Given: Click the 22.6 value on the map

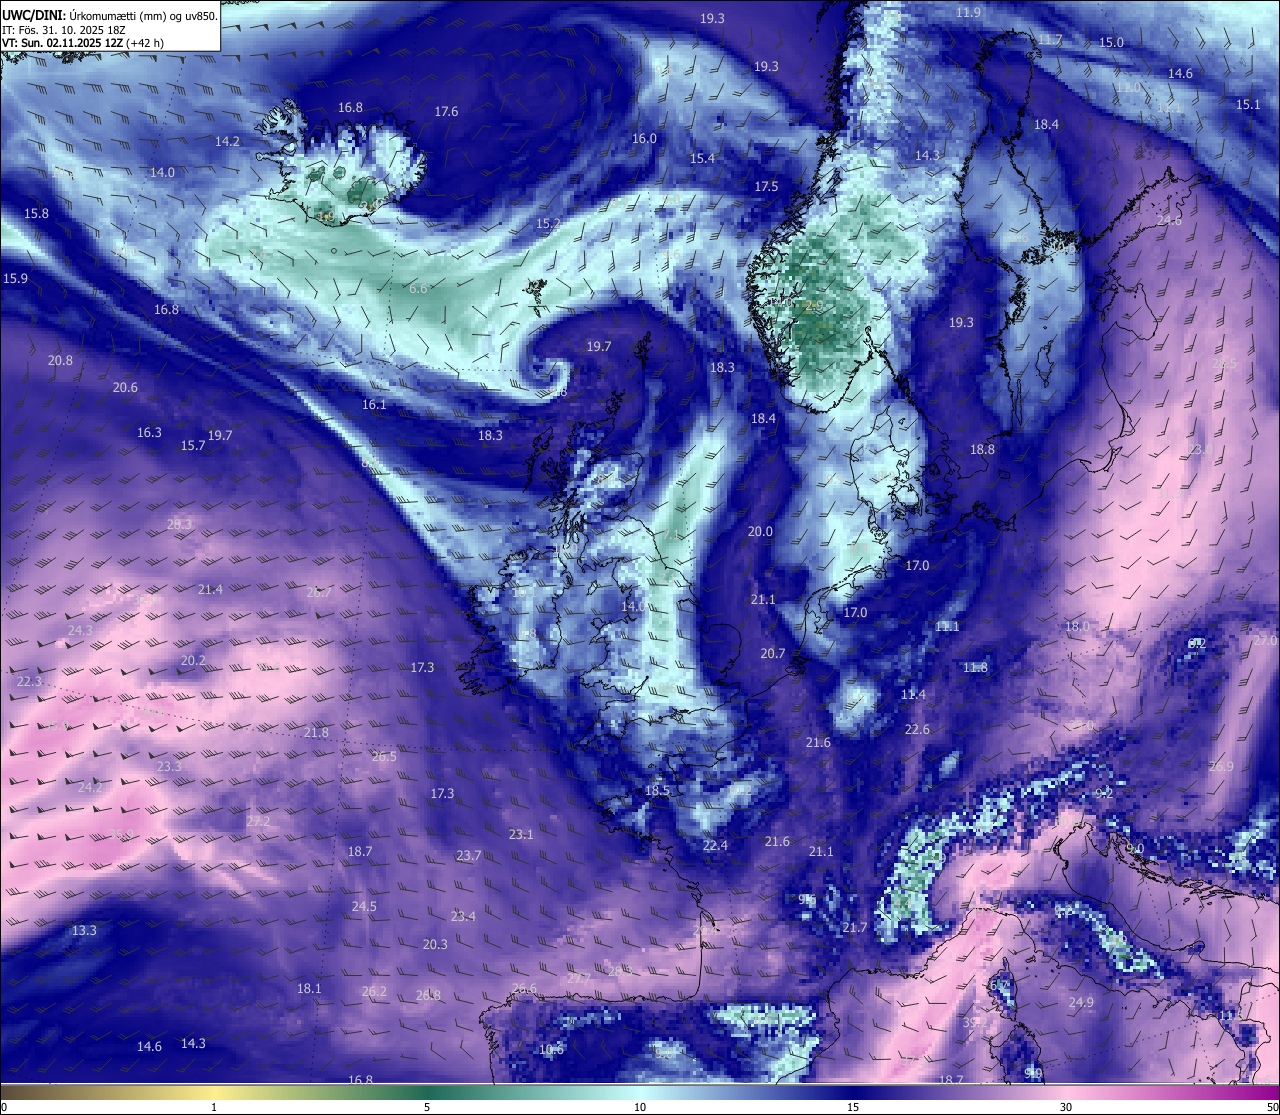Looking at the screenshot, I should pyautogui.click(x=917, y=729).
